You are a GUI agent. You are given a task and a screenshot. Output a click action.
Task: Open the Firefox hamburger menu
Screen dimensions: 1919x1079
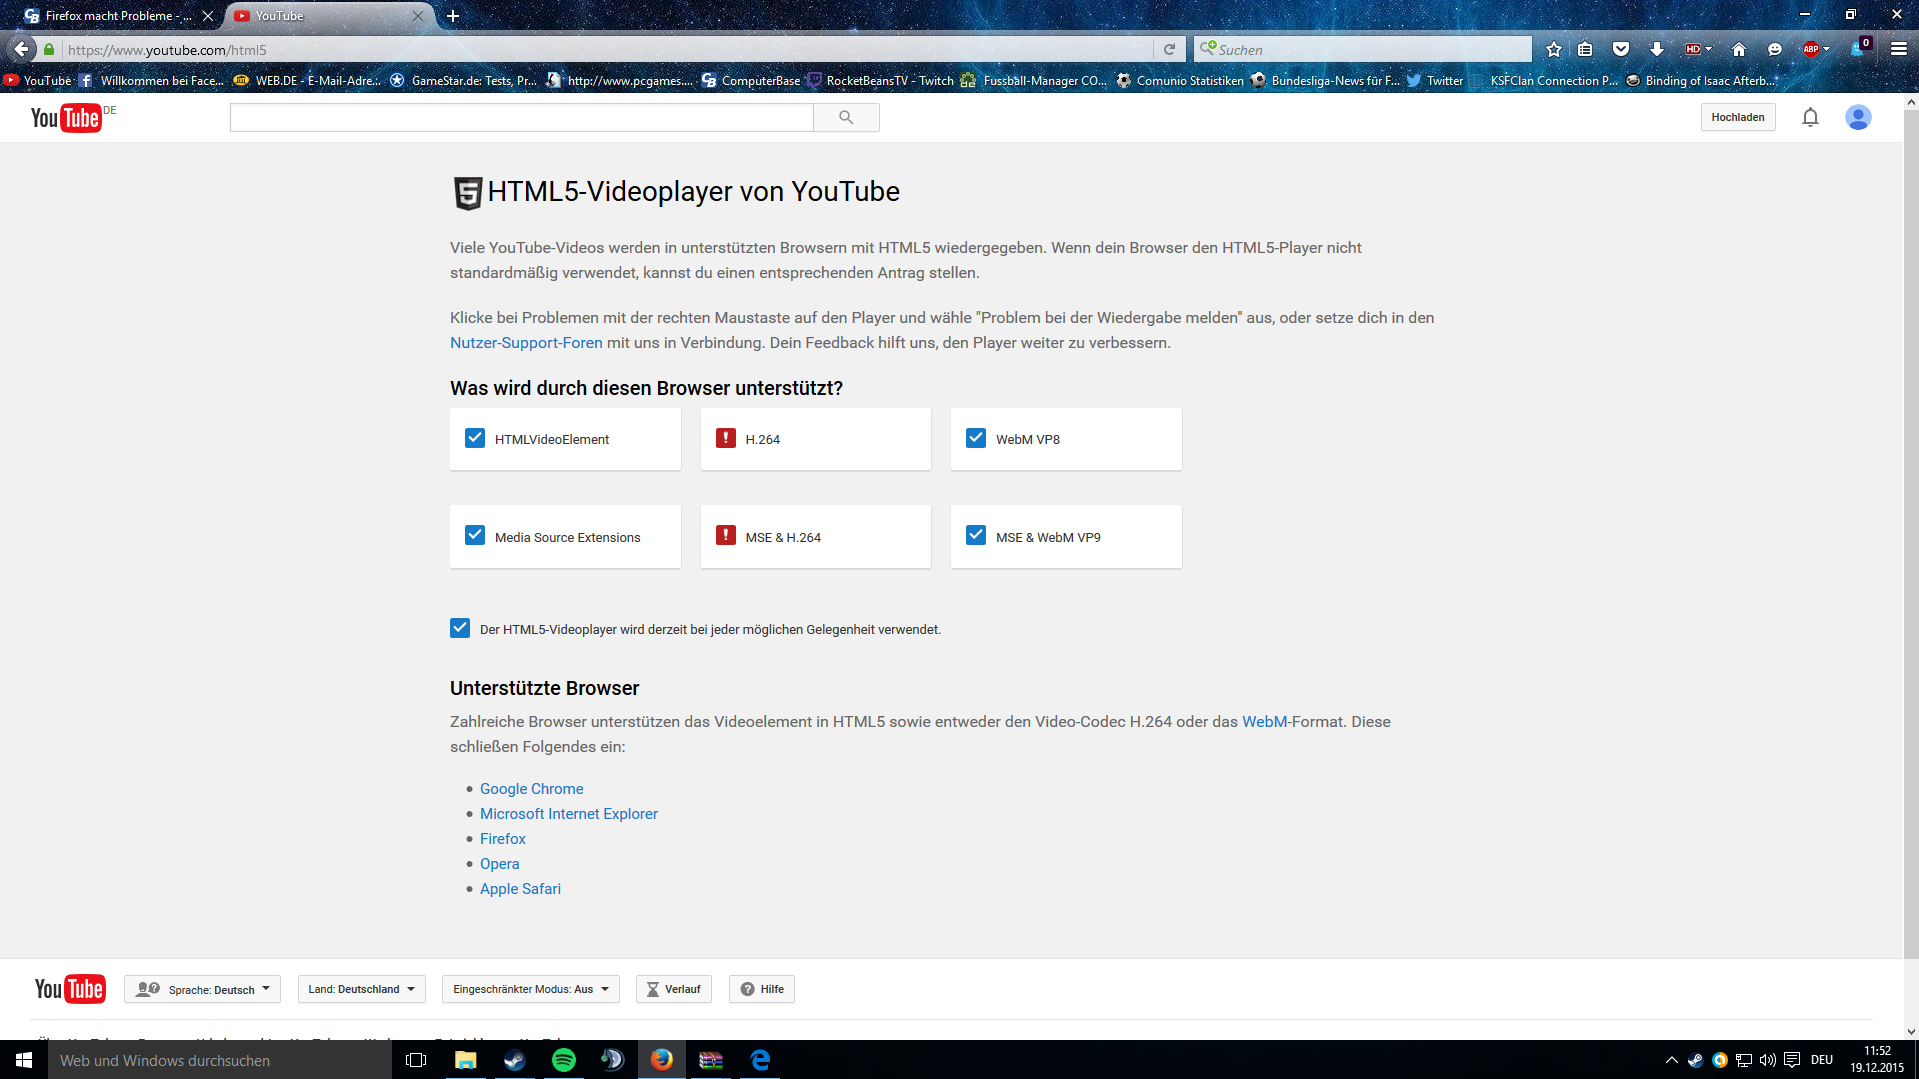click(1899, 49)
